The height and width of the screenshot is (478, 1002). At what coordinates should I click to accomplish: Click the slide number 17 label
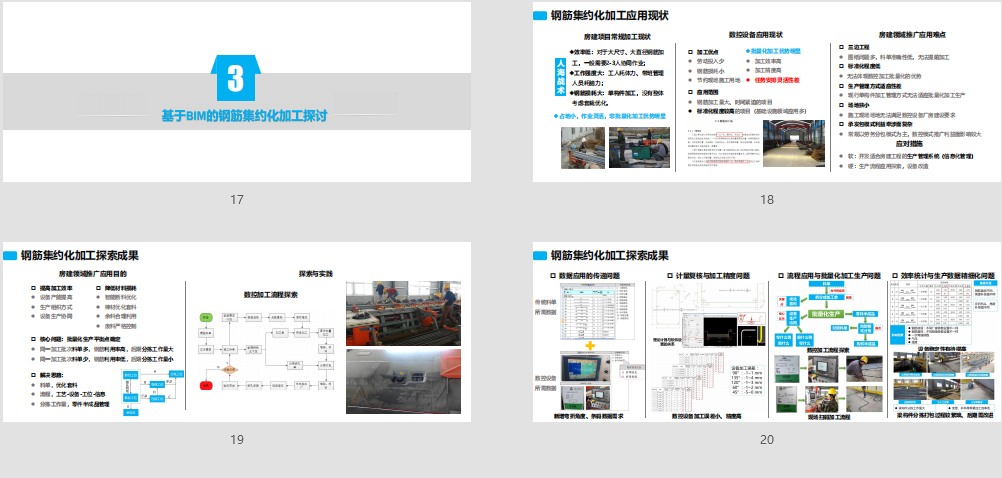pos(236,200)
